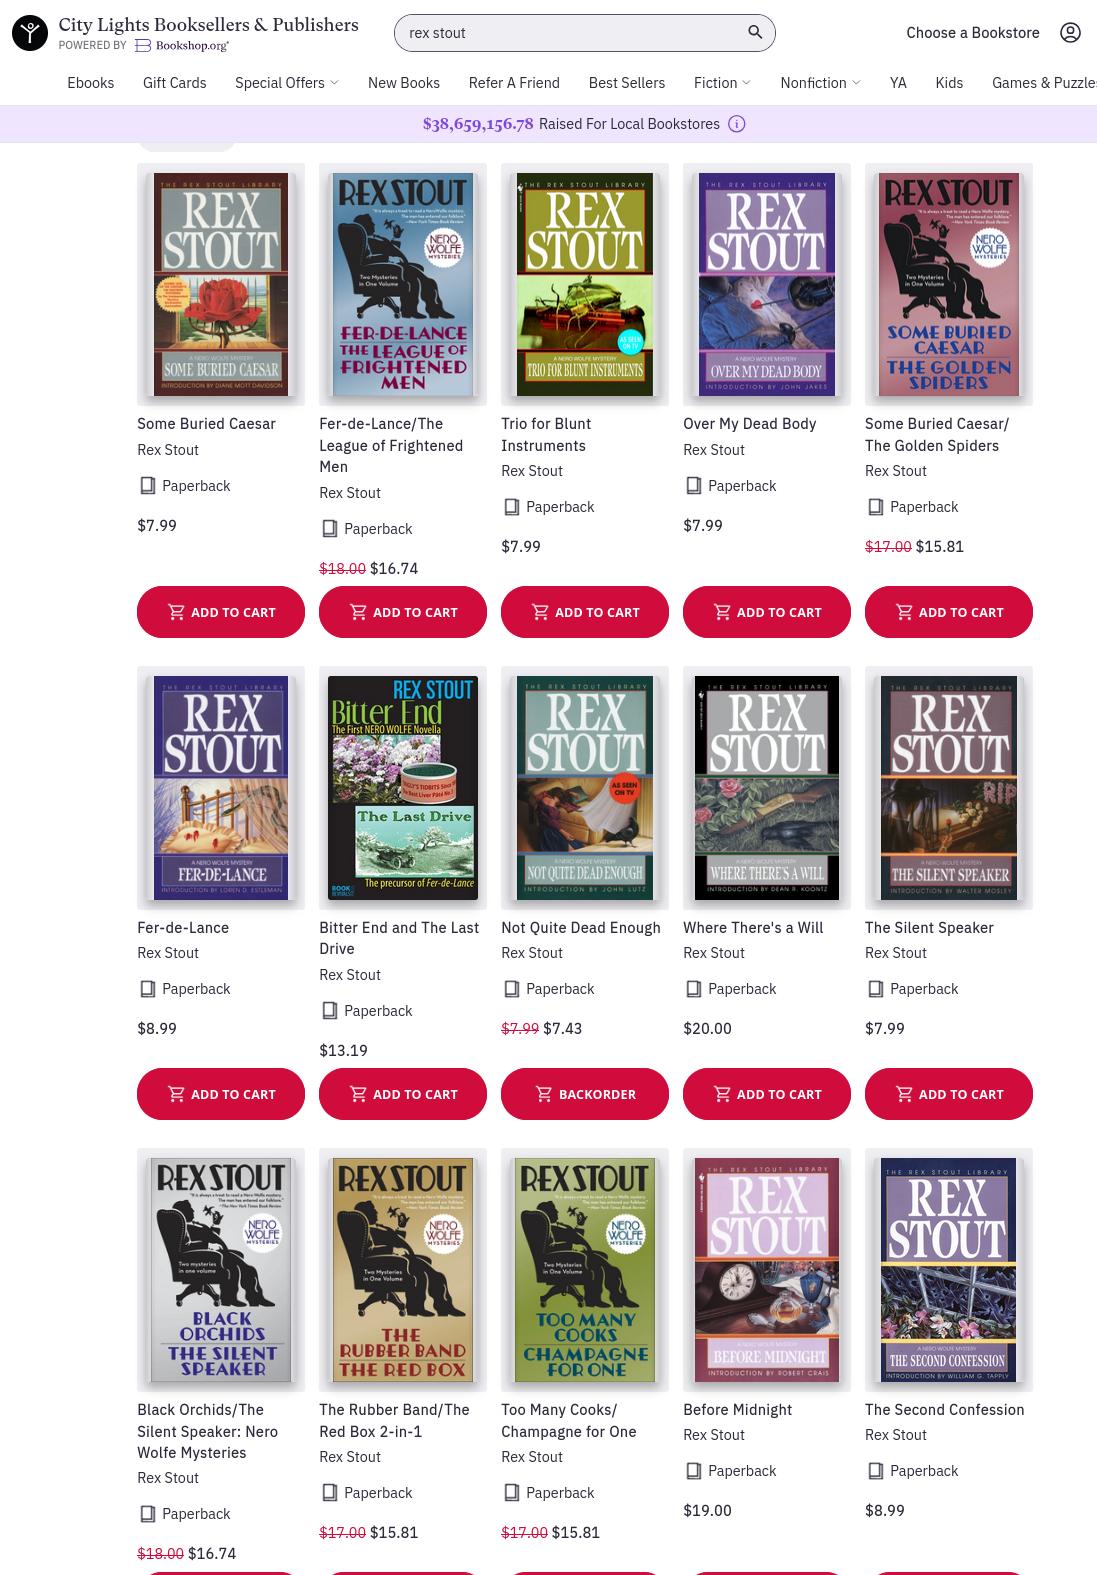
Task: Click the Bookshop.org logo
Action: pos(182,45)
